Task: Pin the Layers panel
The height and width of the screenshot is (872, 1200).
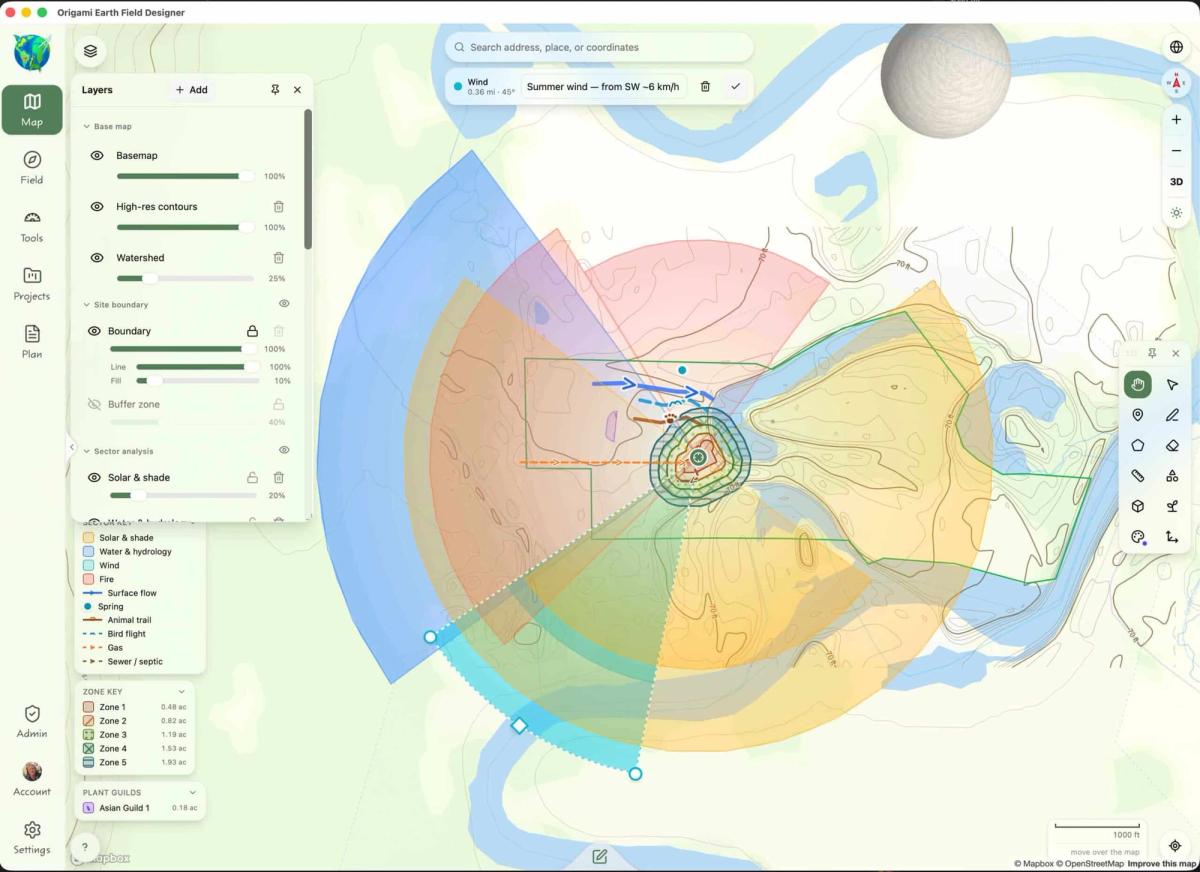Action: 275,90
